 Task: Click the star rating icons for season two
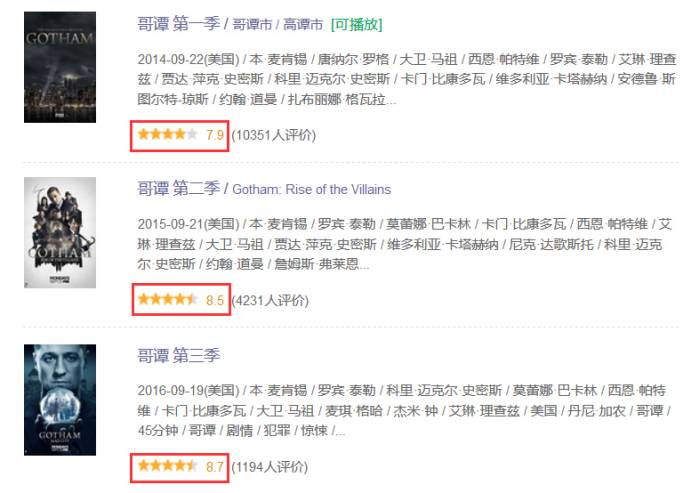167,300
